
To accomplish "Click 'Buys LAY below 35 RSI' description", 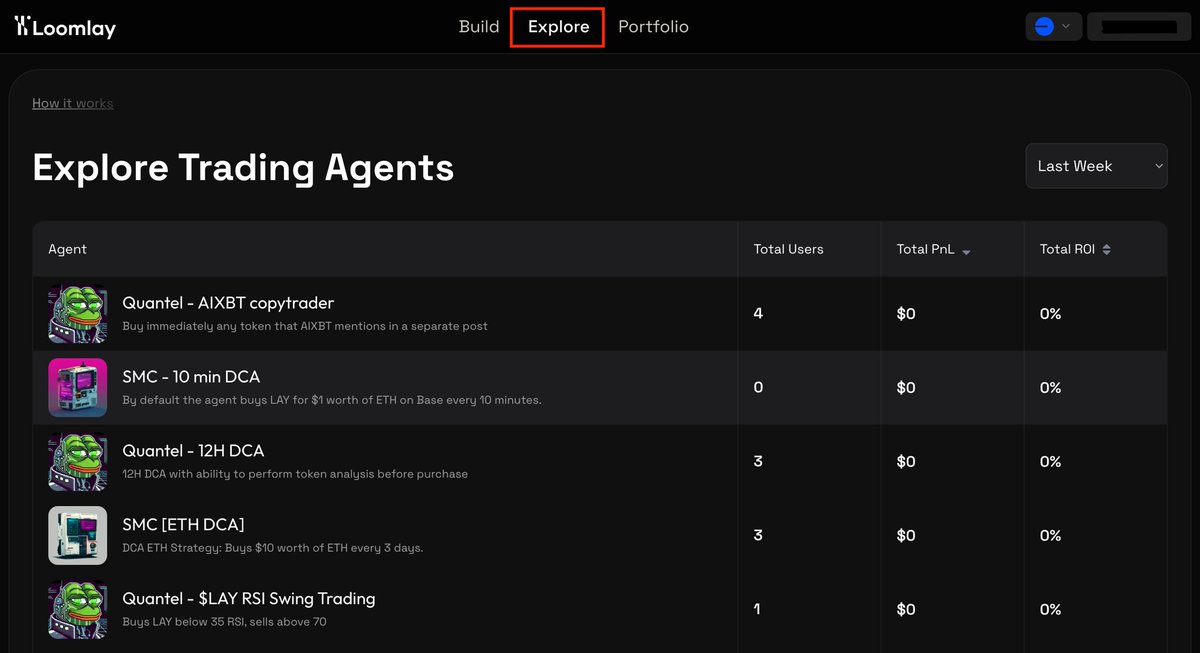I will point(224,622).
